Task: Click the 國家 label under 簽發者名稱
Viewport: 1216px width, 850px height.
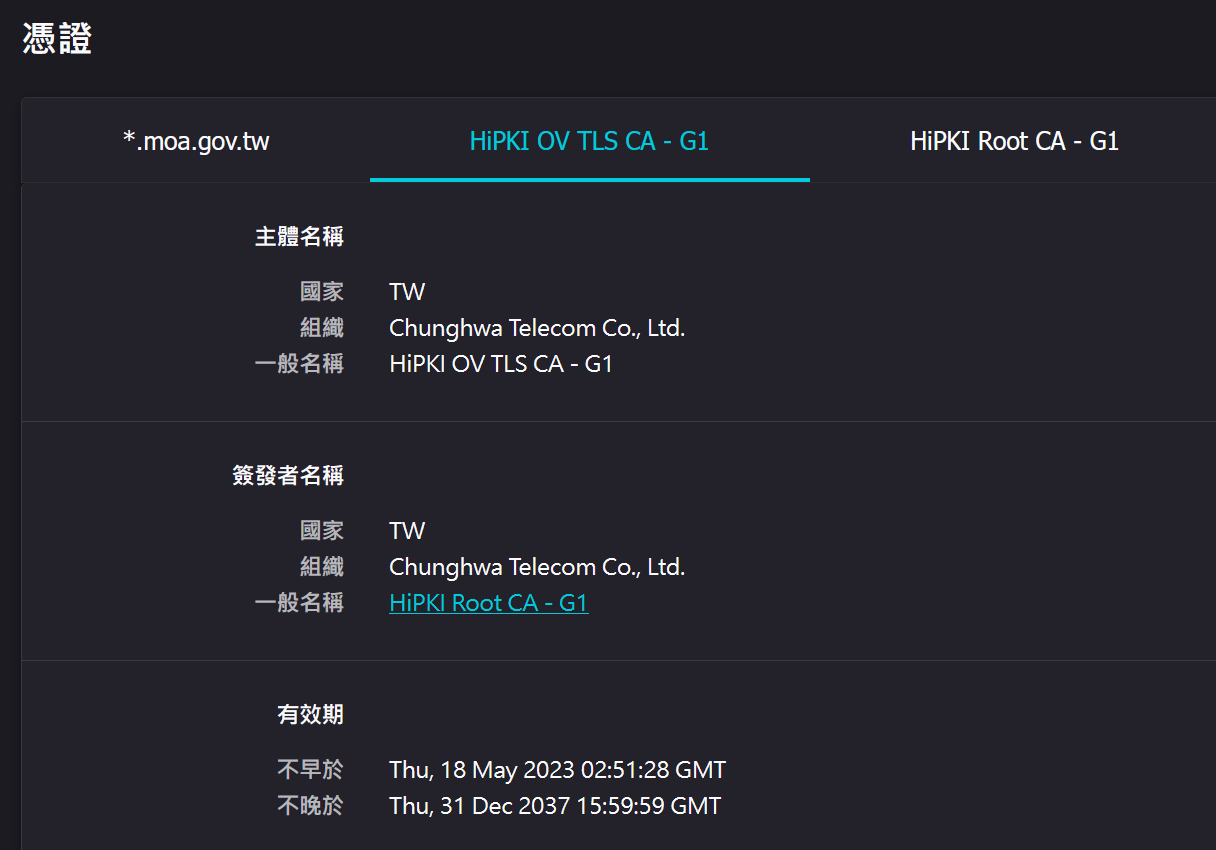Action: click(x=322, y=531)
